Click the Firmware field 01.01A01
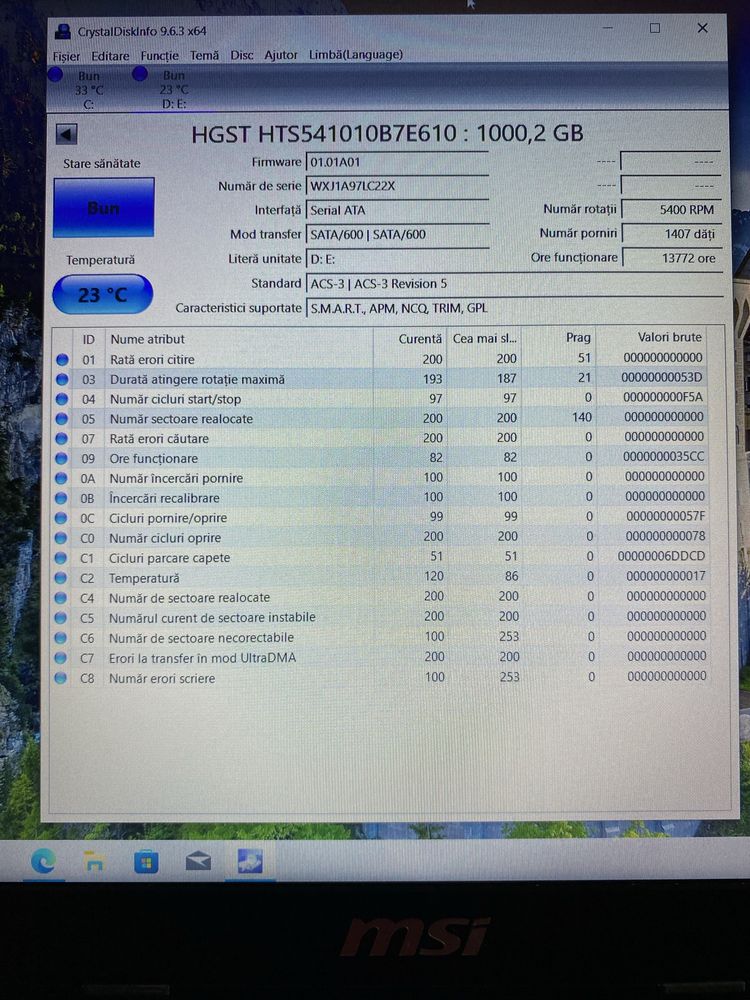750x1000 pixels. 397,162
